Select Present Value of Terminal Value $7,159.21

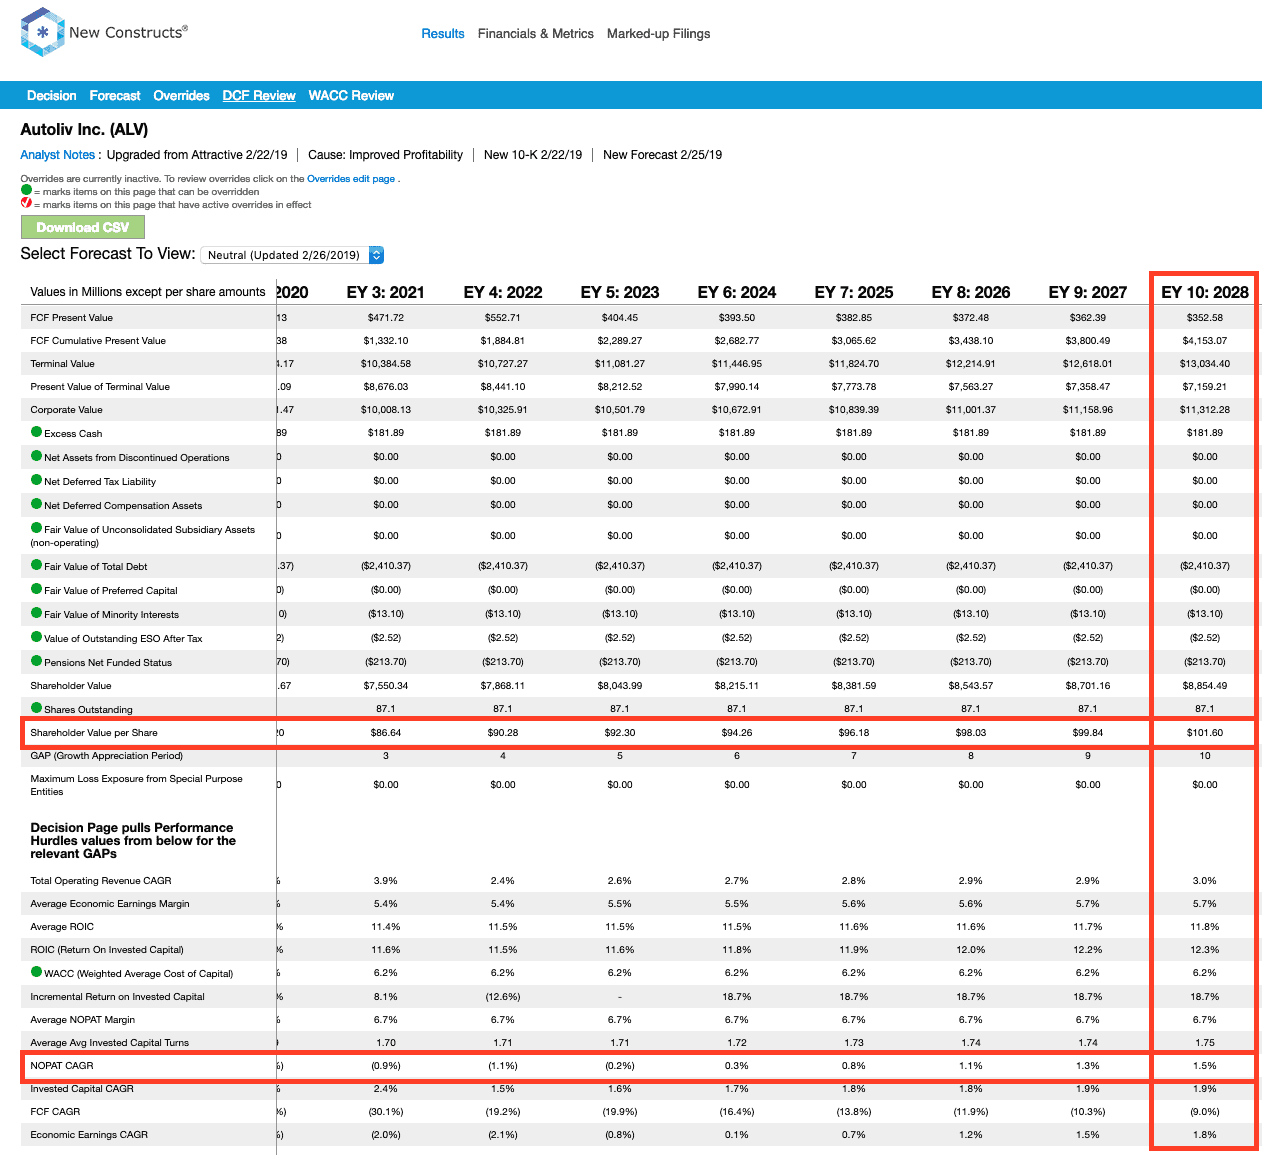pos(1205,387)
